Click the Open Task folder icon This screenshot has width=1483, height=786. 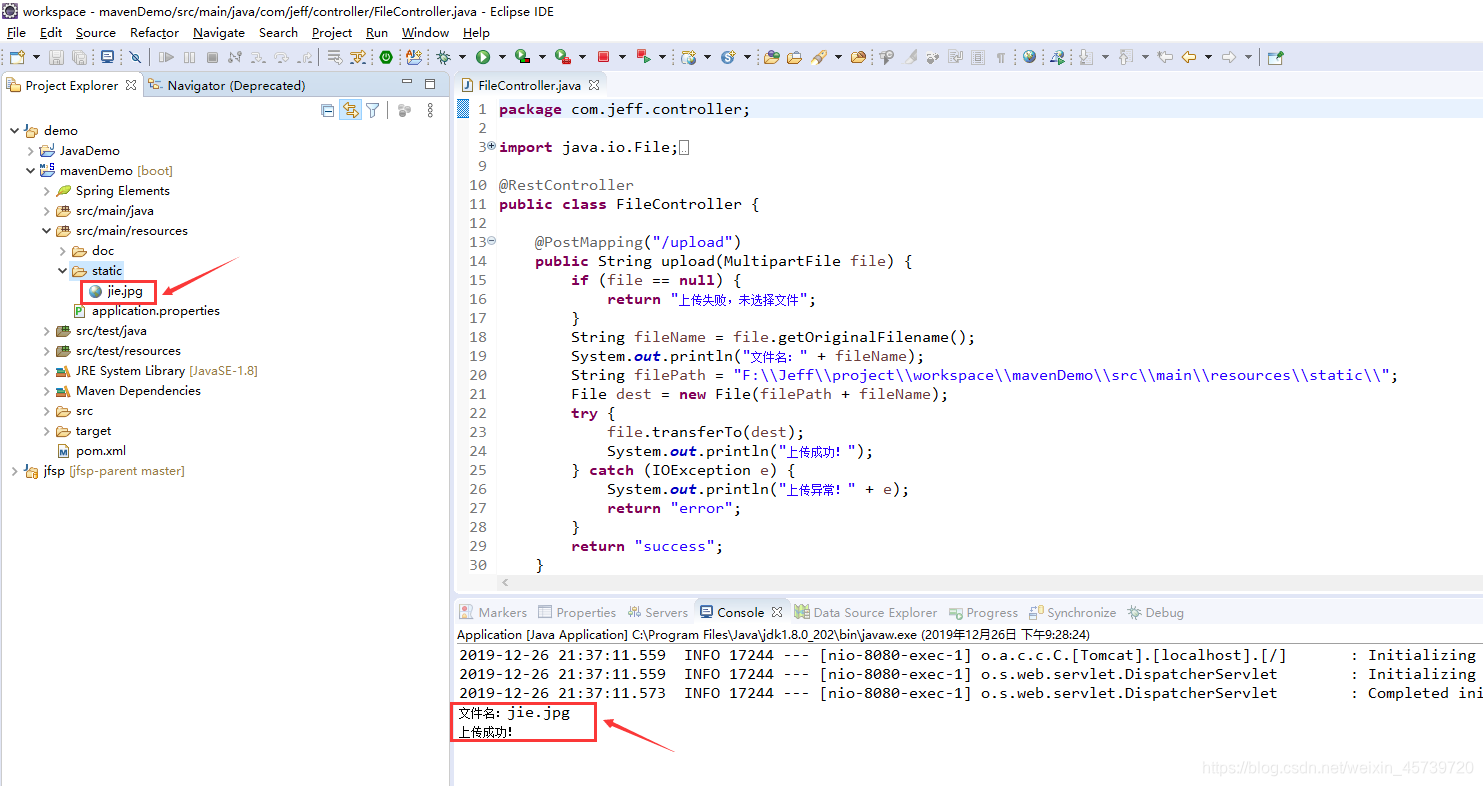point(794,57)
